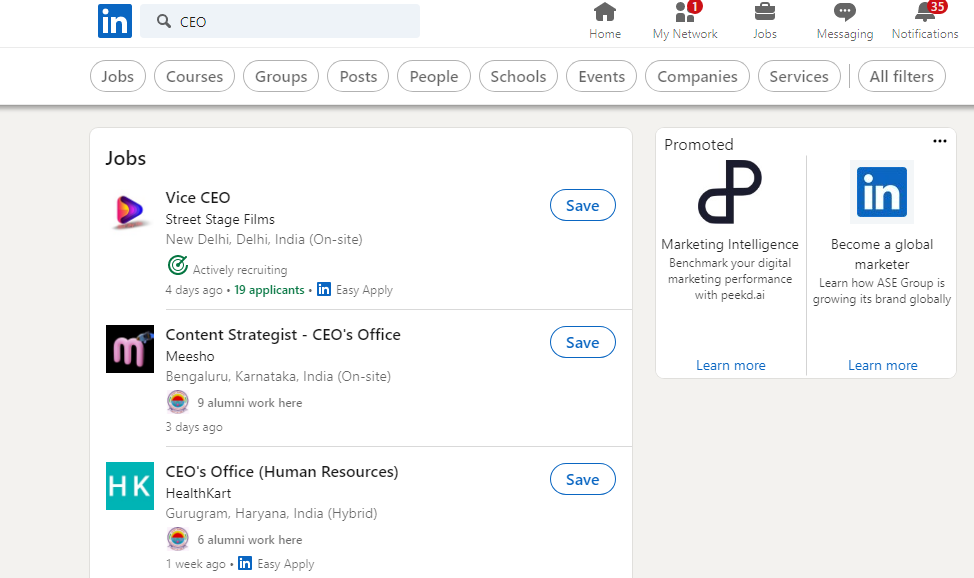Click Meesho company name text

click(x=190, y=356)
